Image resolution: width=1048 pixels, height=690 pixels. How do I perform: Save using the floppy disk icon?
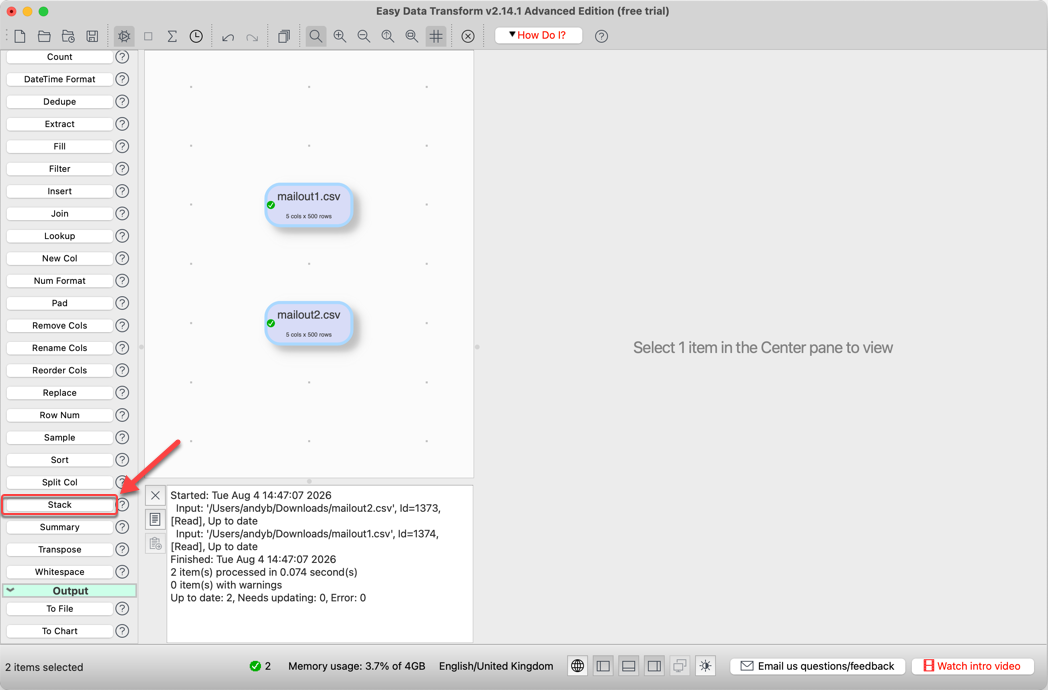coord(92,36)
